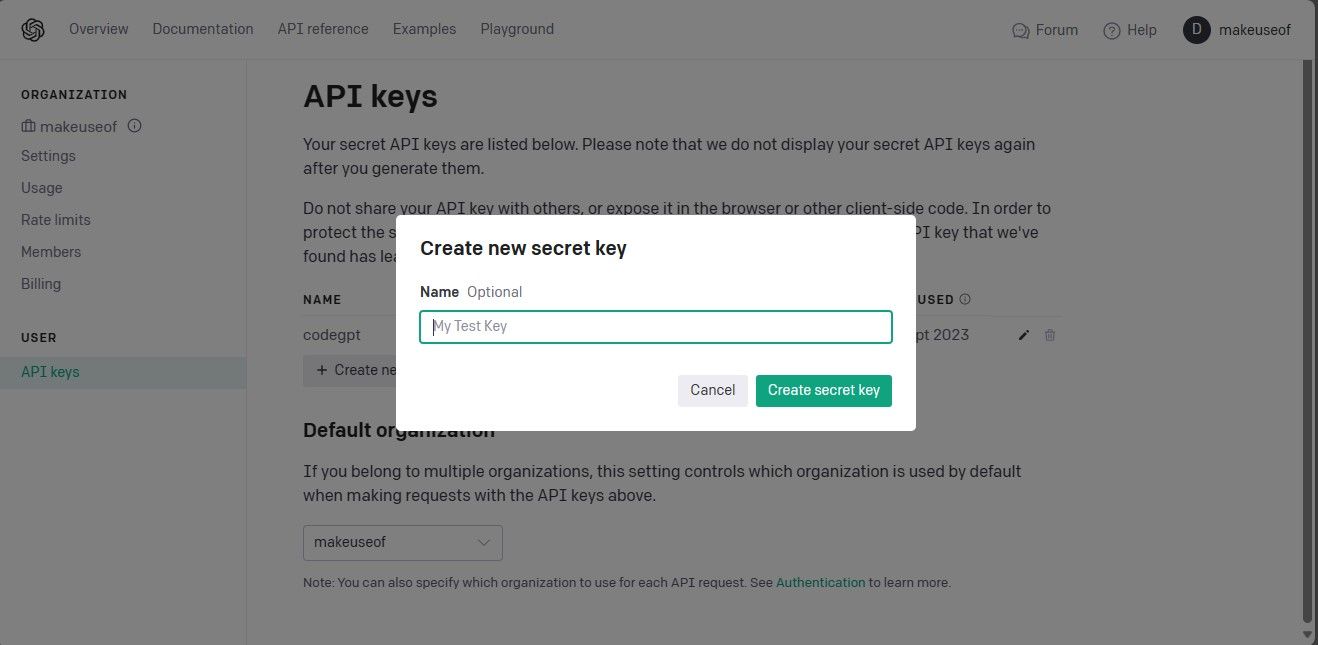
Task: Open the default organization dropdown
Action: coord(402,542)
